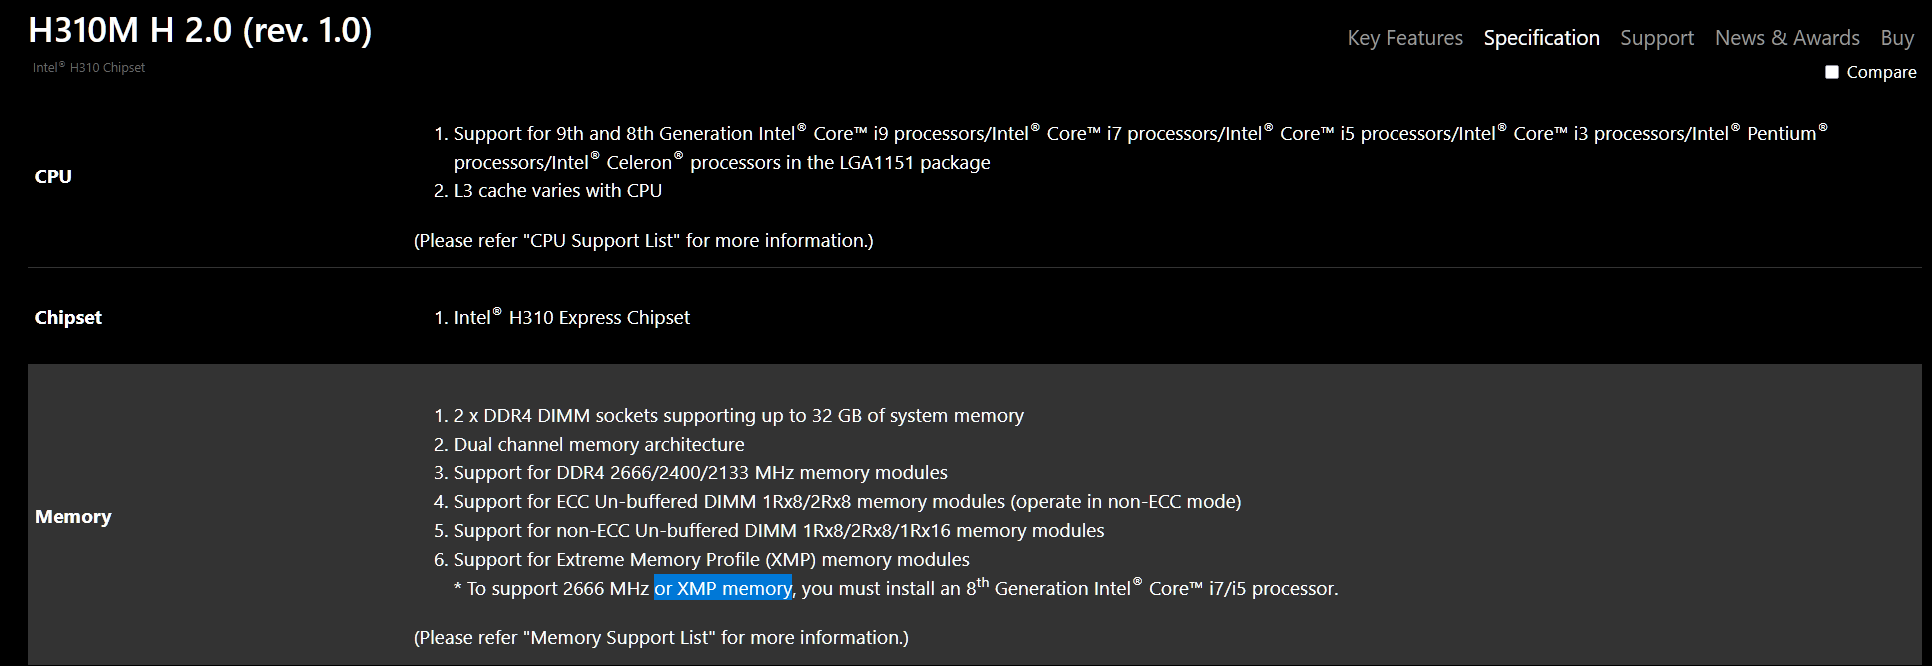Click the L3 cache varies with CPU line

coord(557,190)
